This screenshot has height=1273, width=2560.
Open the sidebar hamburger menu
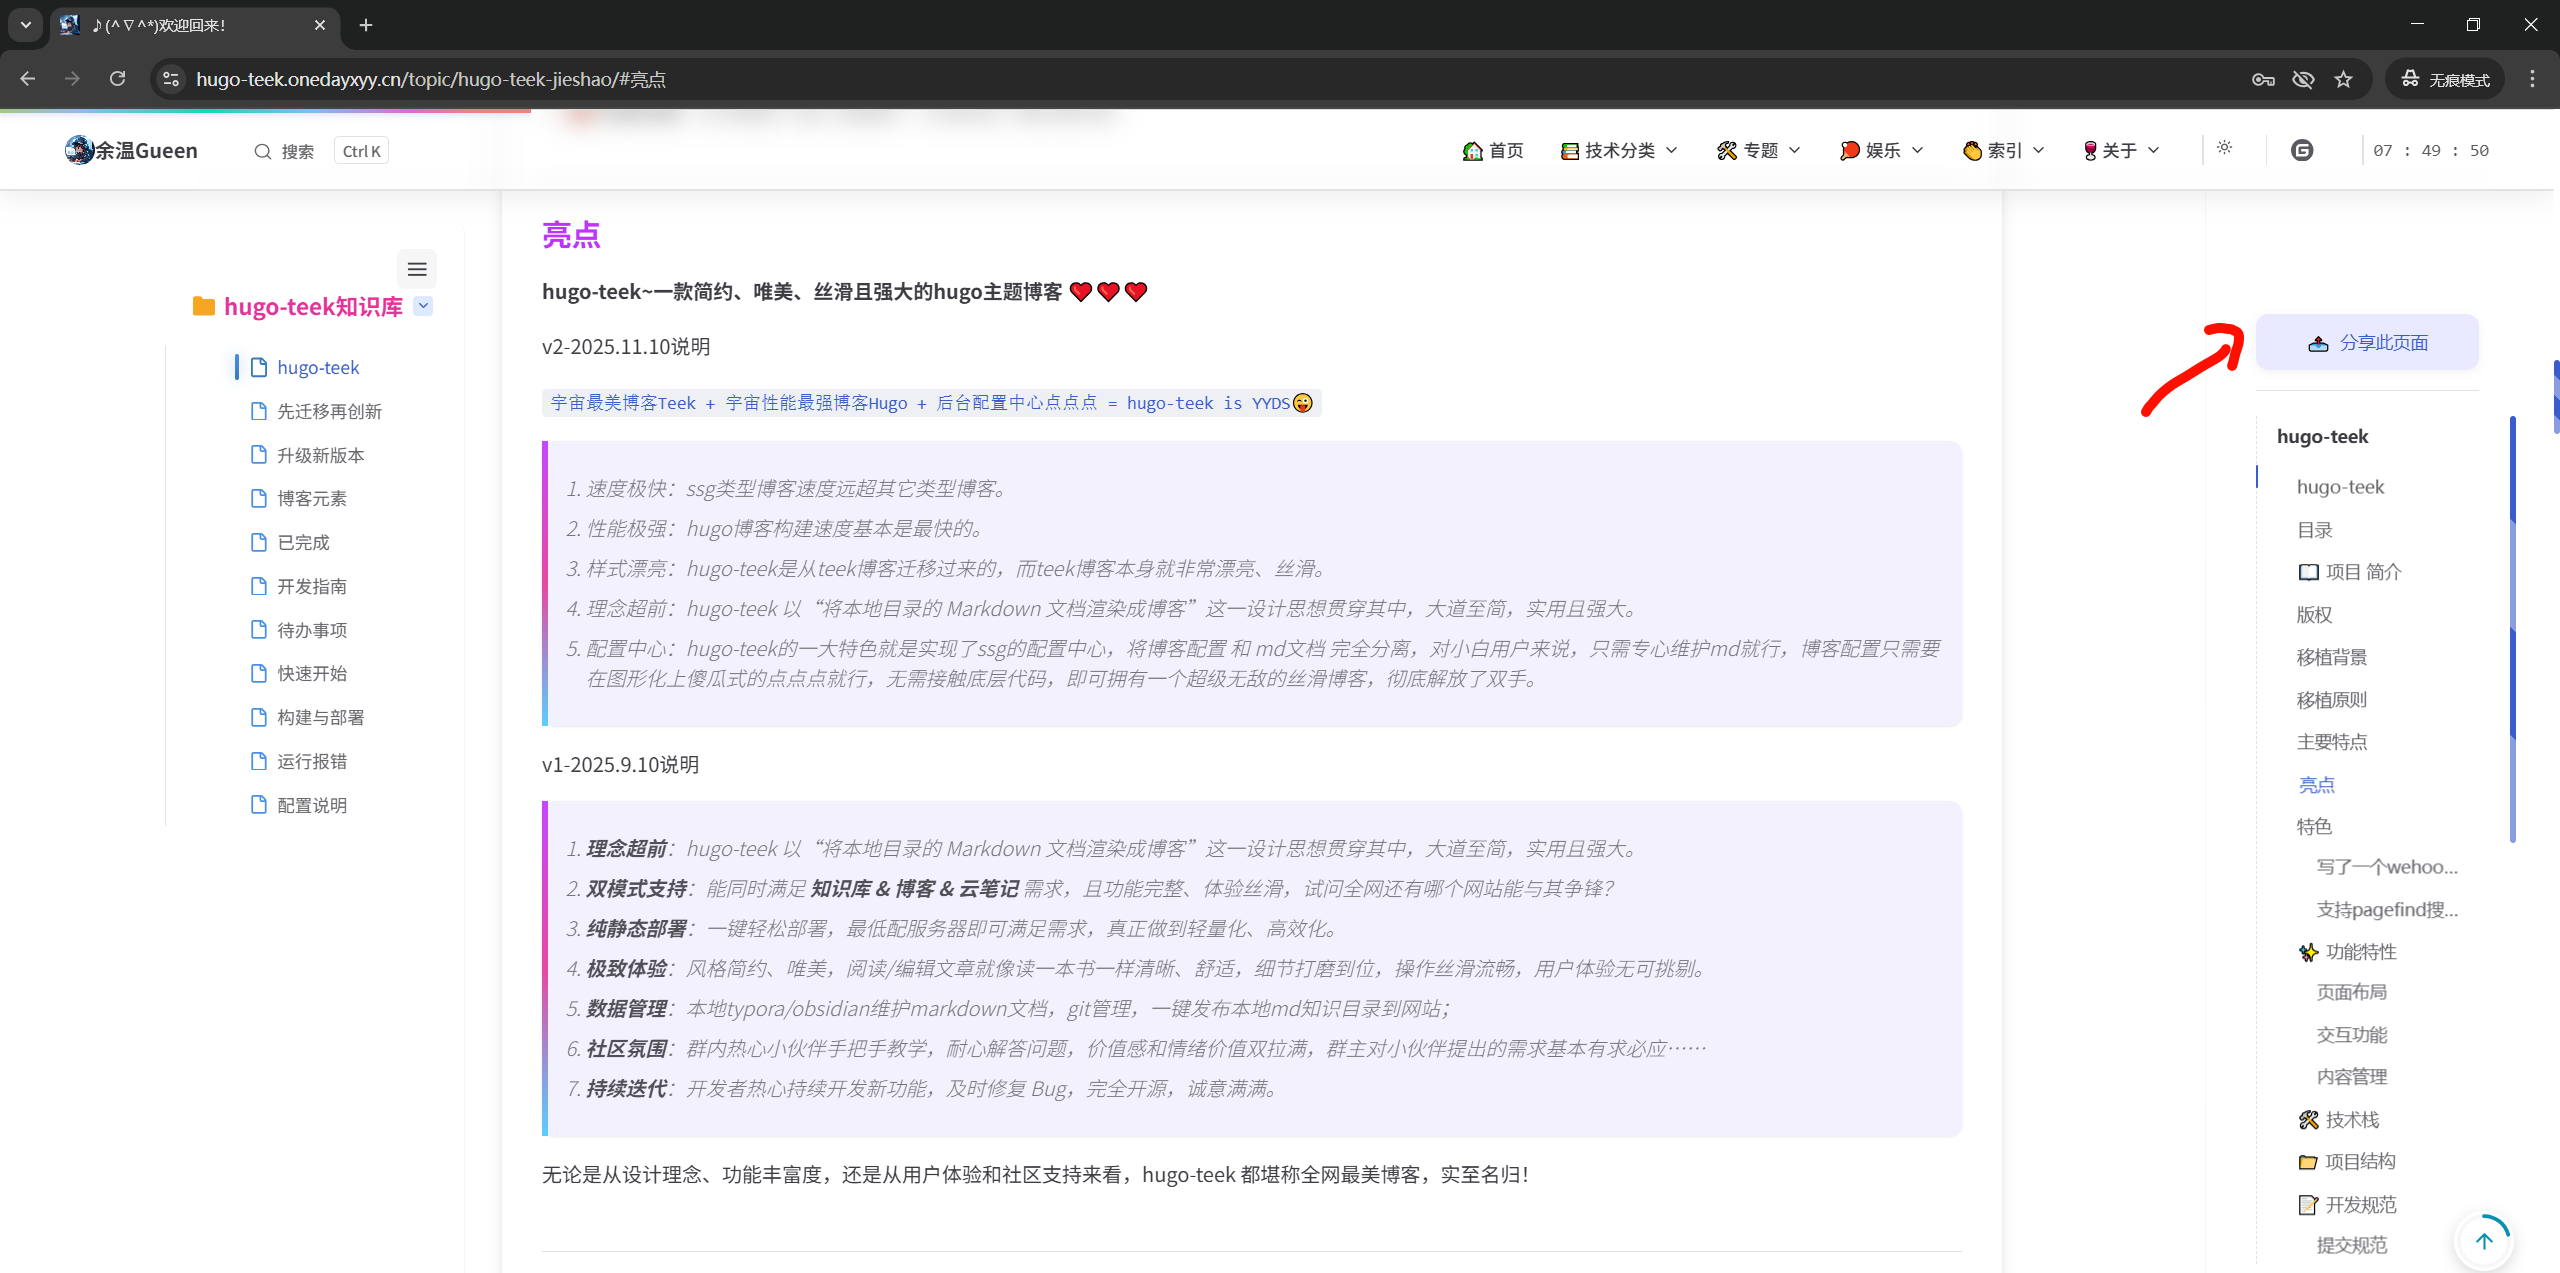coord(417,269)
